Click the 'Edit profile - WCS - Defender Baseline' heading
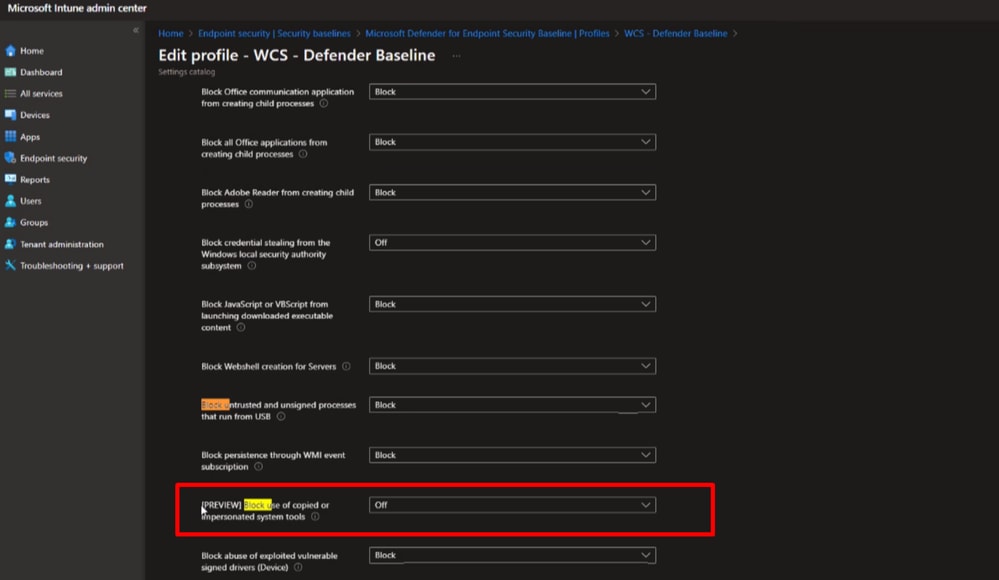This screenshot has width=999, height=580. coord(297,55)
